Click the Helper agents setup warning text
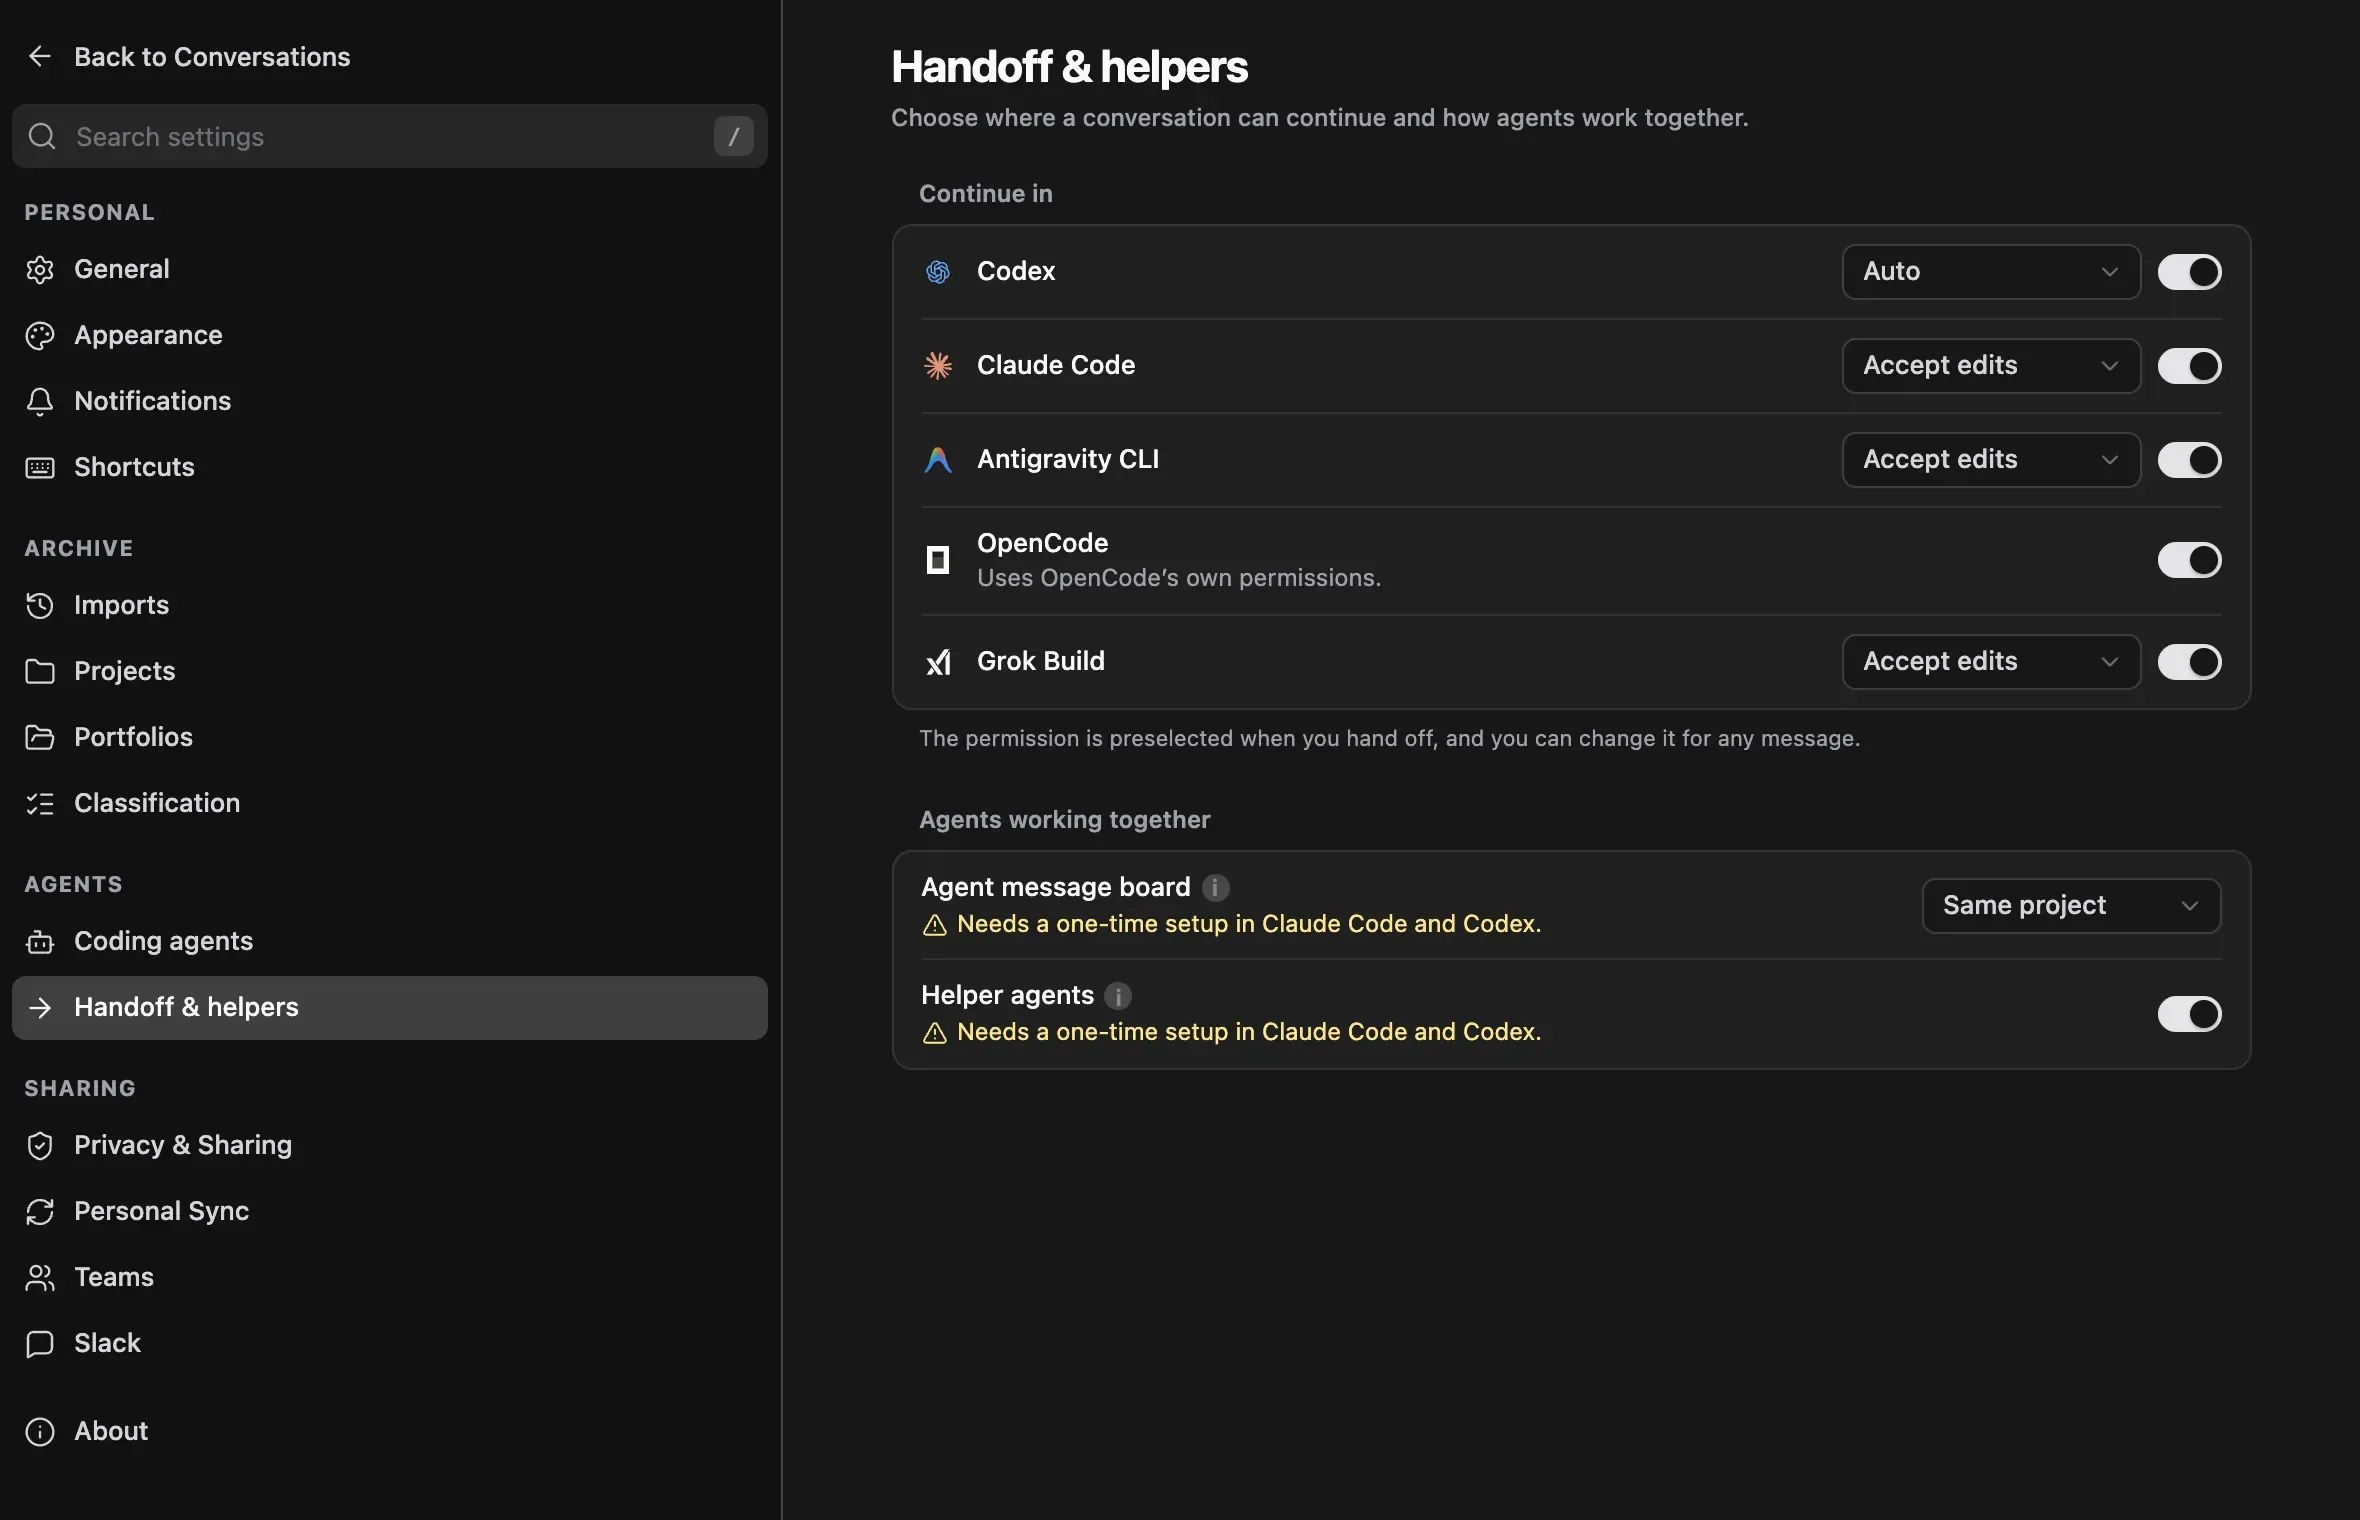Screen dimensions: 2360x1520 pyautogui.click(x=1249, y=1031)
